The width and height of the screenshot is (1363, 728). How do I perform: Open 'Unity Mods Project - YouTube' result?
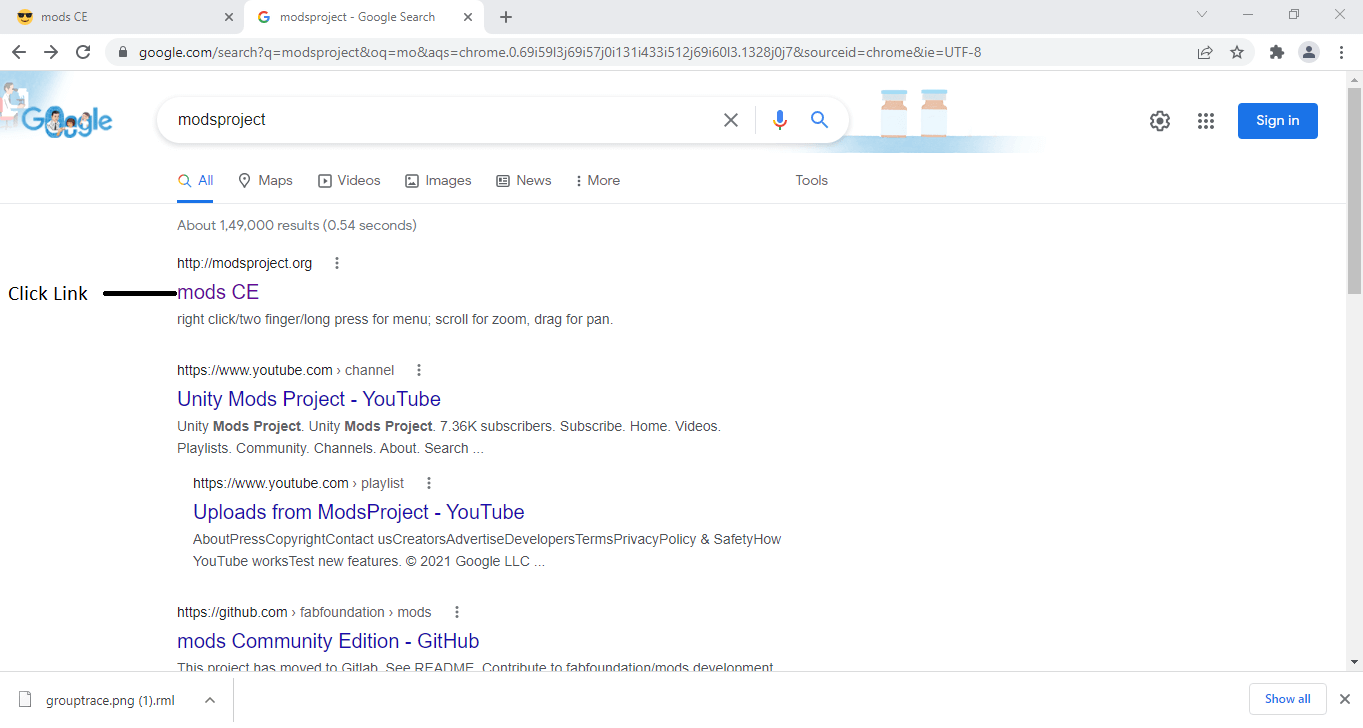(x=309, y=399)
